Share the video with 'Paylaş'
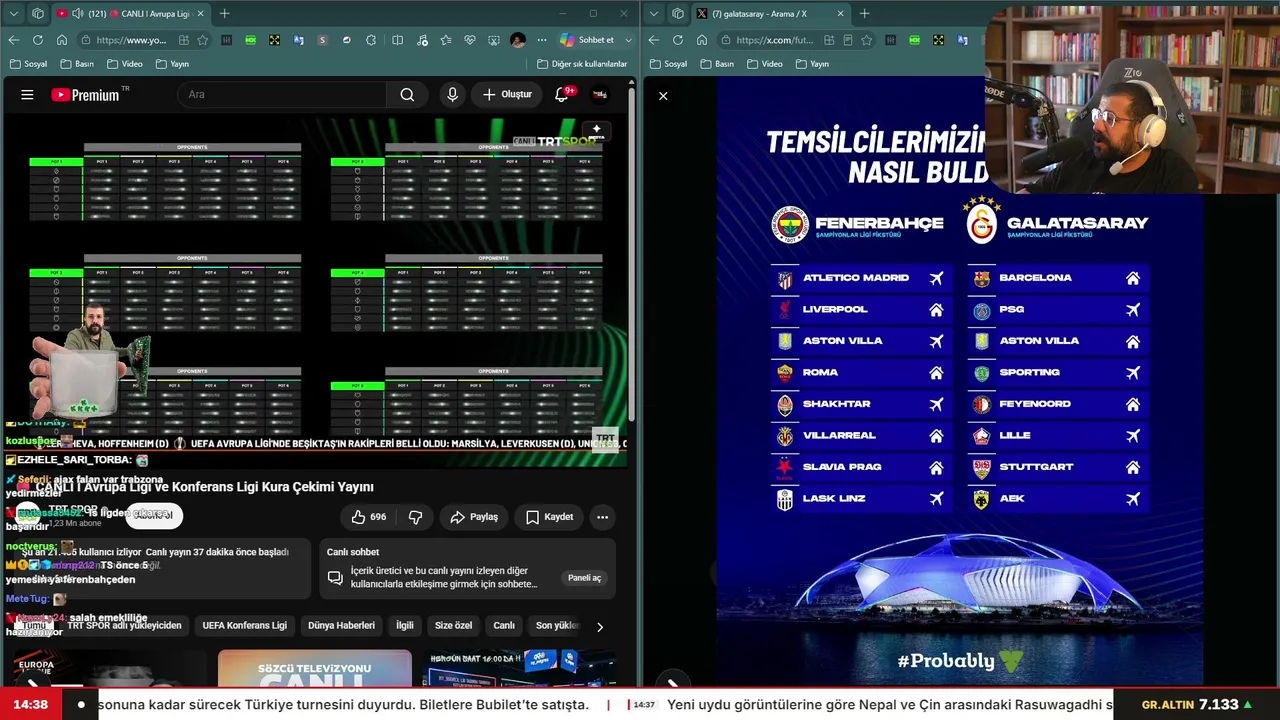This screenshot has height=720, width=1280. click(474, 517)
